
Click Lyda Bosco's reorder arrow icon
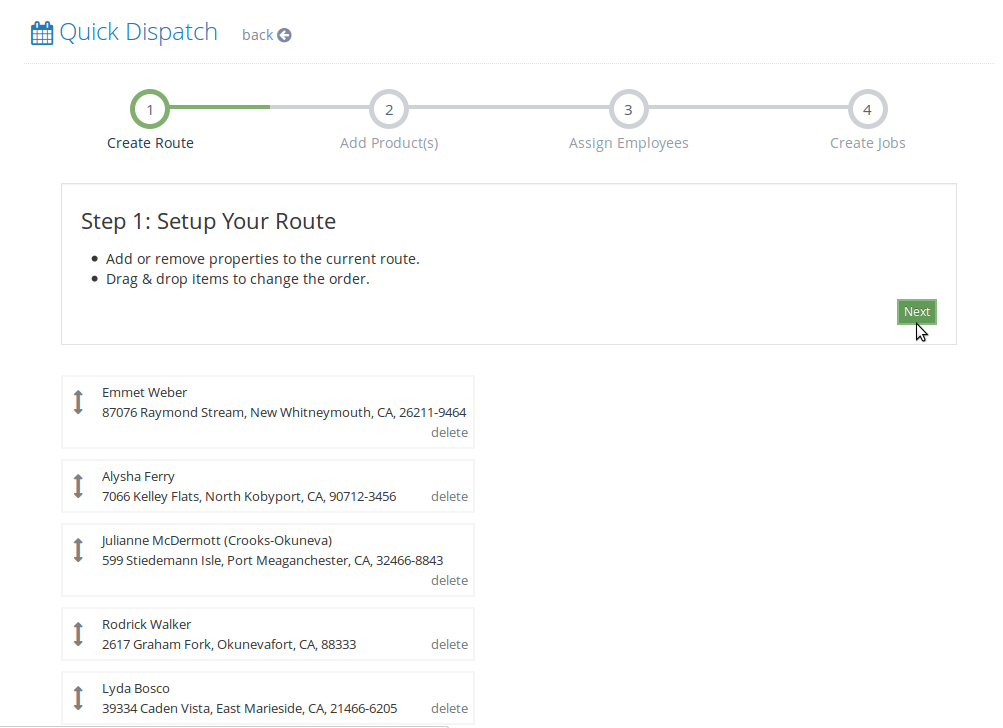tap(78, 698)
